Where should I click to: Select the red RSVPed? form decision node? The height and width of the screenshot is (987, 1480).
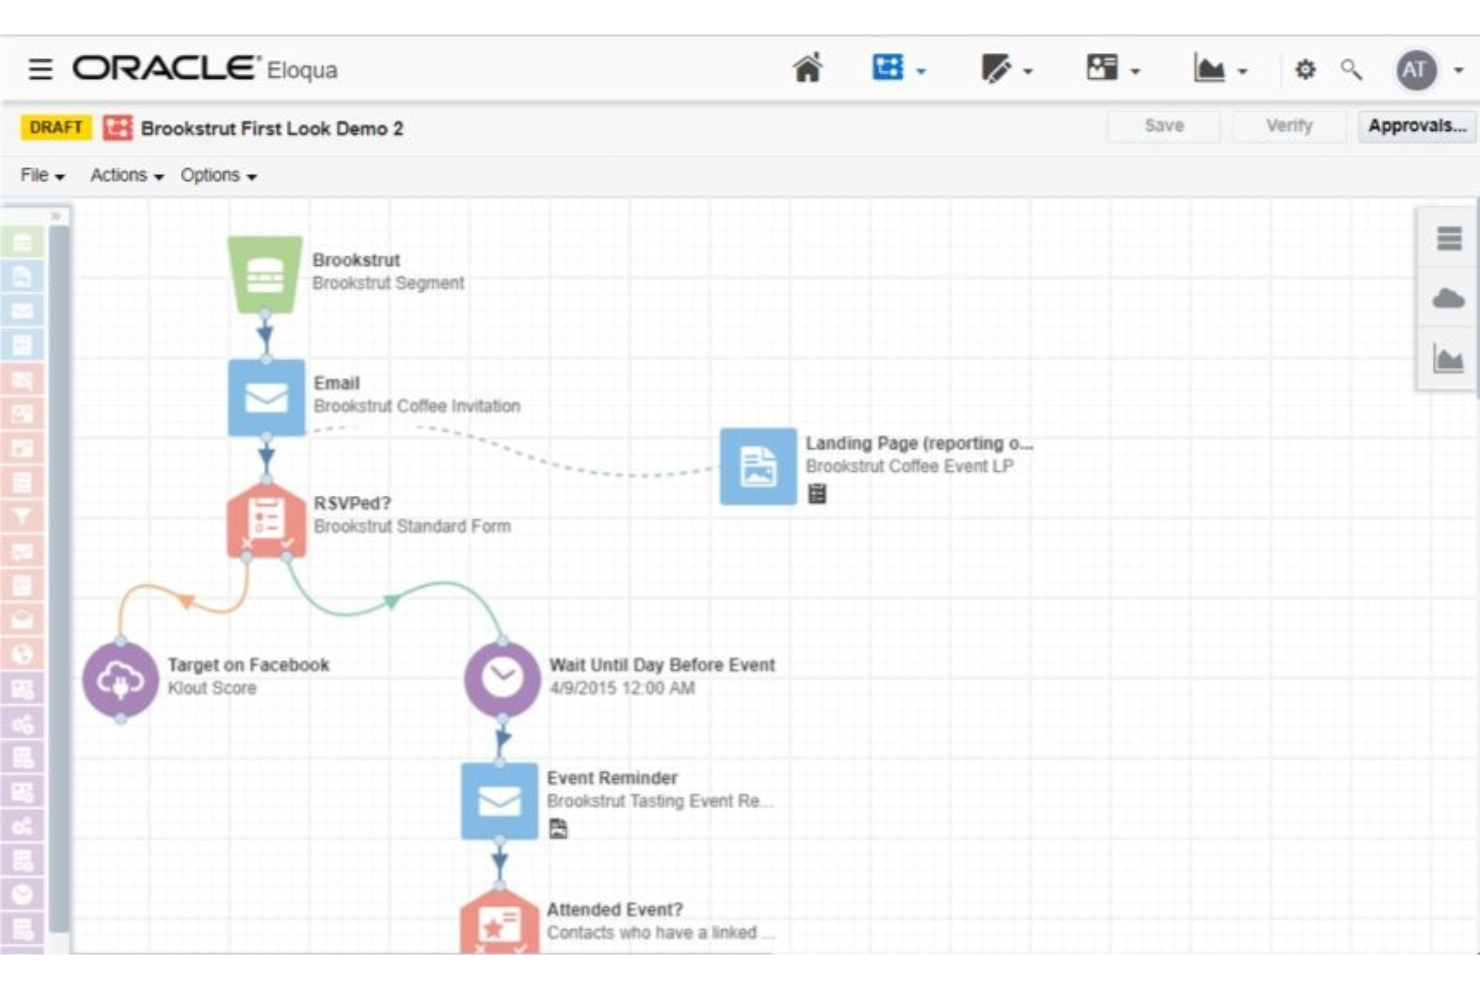pyautogui.click(x=266, y=519)
